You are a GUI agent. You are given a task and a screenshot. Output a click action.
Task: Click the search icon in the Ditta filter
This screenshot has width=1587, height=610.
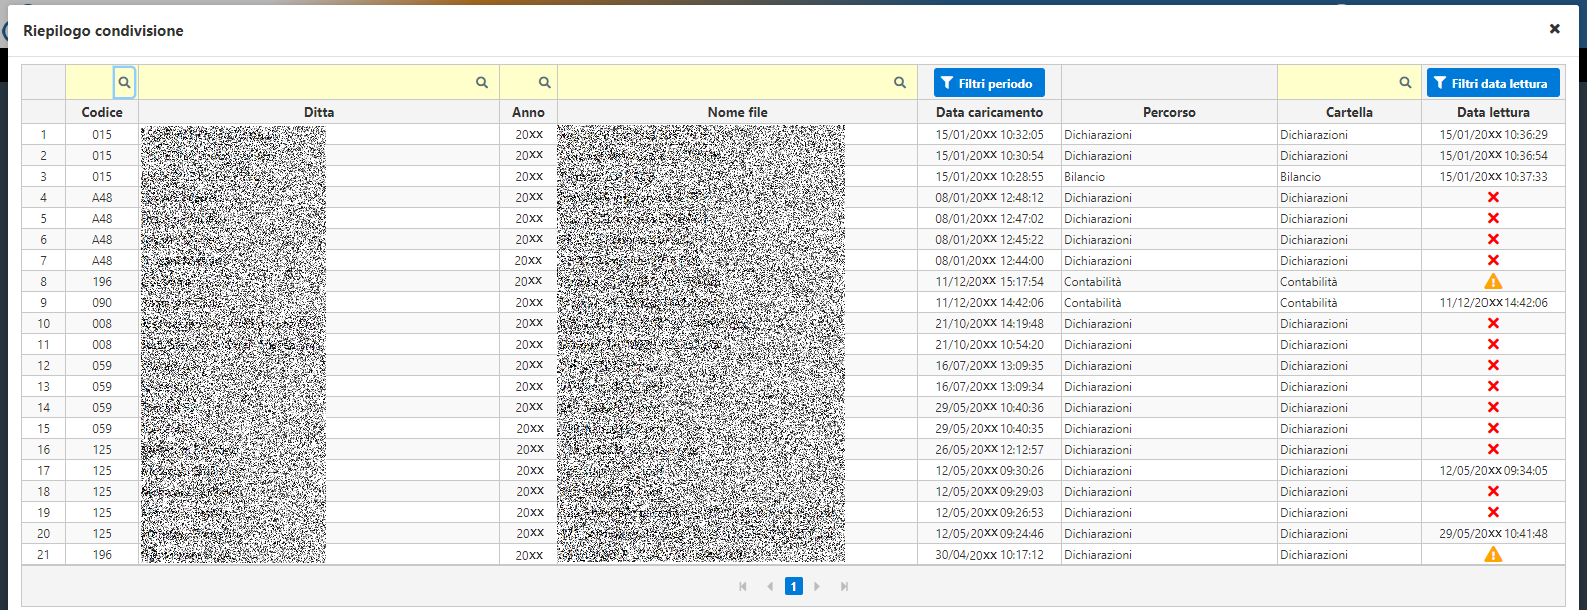[x=482, y=83]
